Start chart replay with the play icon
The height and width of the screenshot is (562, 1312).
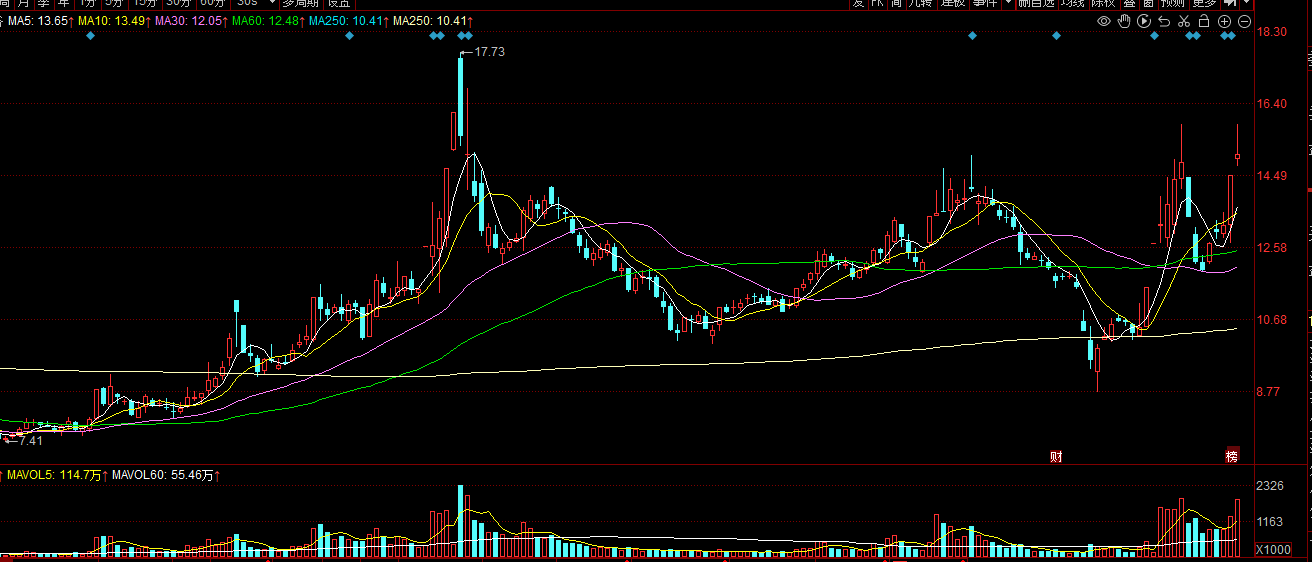[x=1144, y=21]
